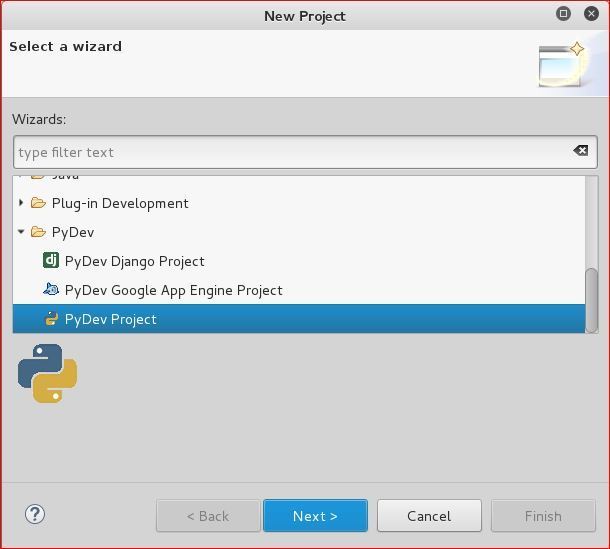
Task: Click the Next > button
Action: coord(316,516)
